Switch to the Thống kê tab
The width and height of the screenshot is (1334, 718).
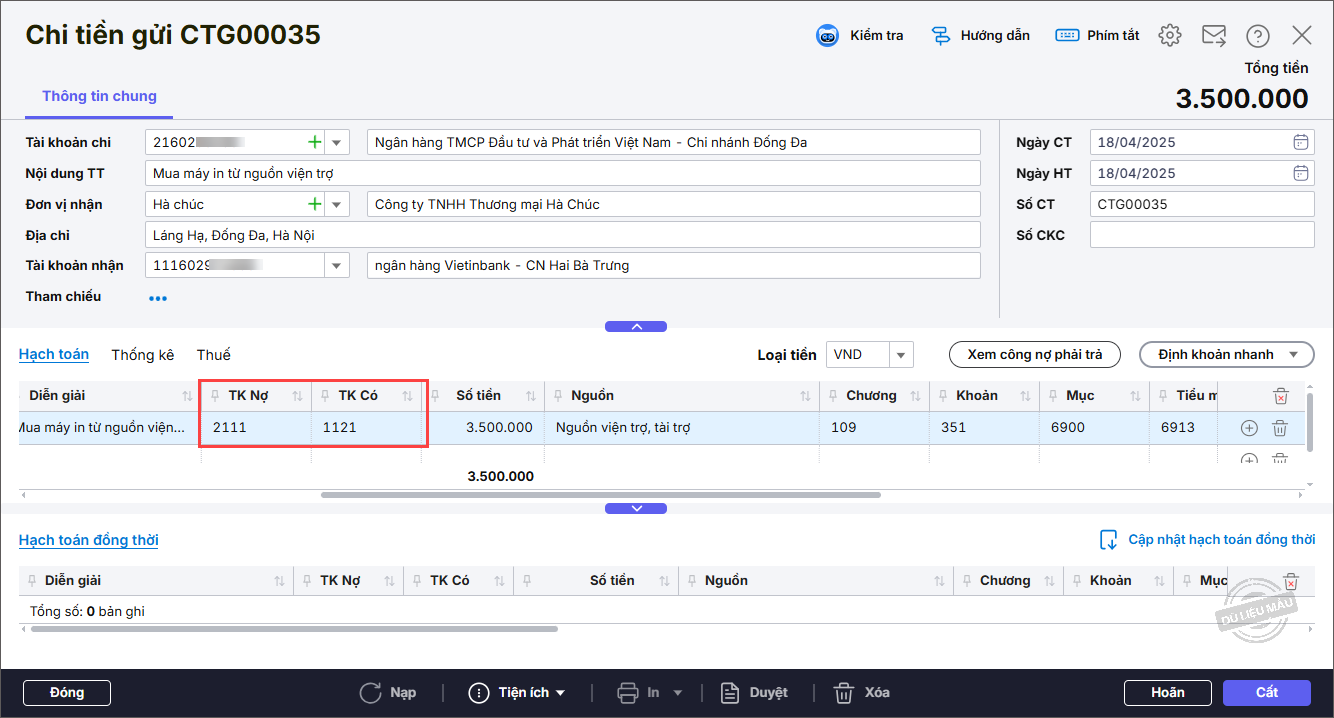point(142,355)
